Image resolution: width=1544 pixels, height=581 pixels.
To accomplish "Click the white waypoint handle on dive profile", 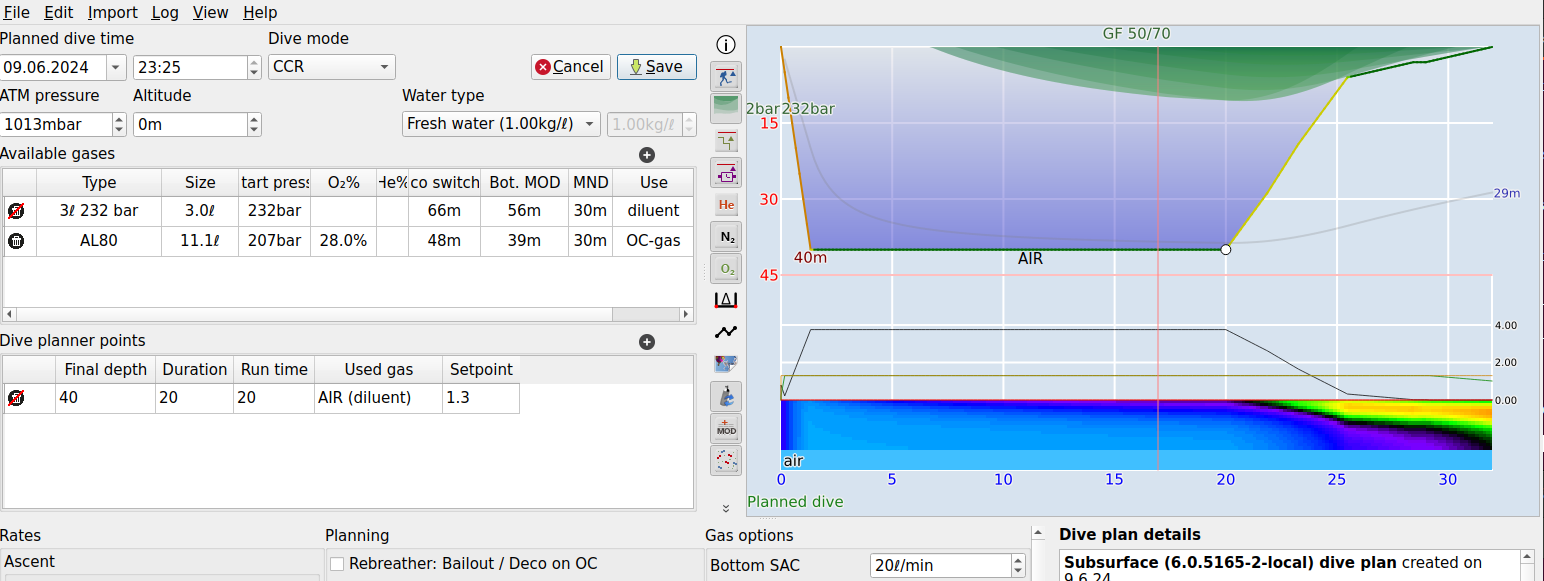I will pyautogui.click(x=1226, y=249).
